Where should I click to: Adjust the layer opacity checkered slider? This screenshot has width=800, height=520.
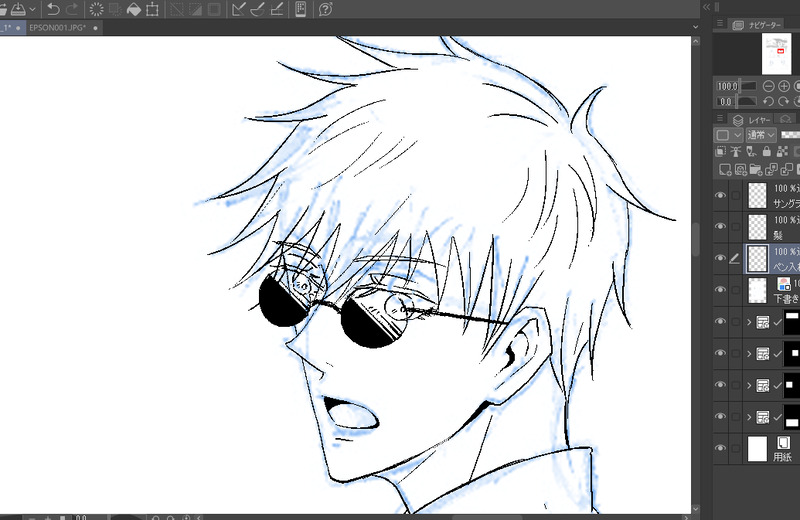(790, 135)
